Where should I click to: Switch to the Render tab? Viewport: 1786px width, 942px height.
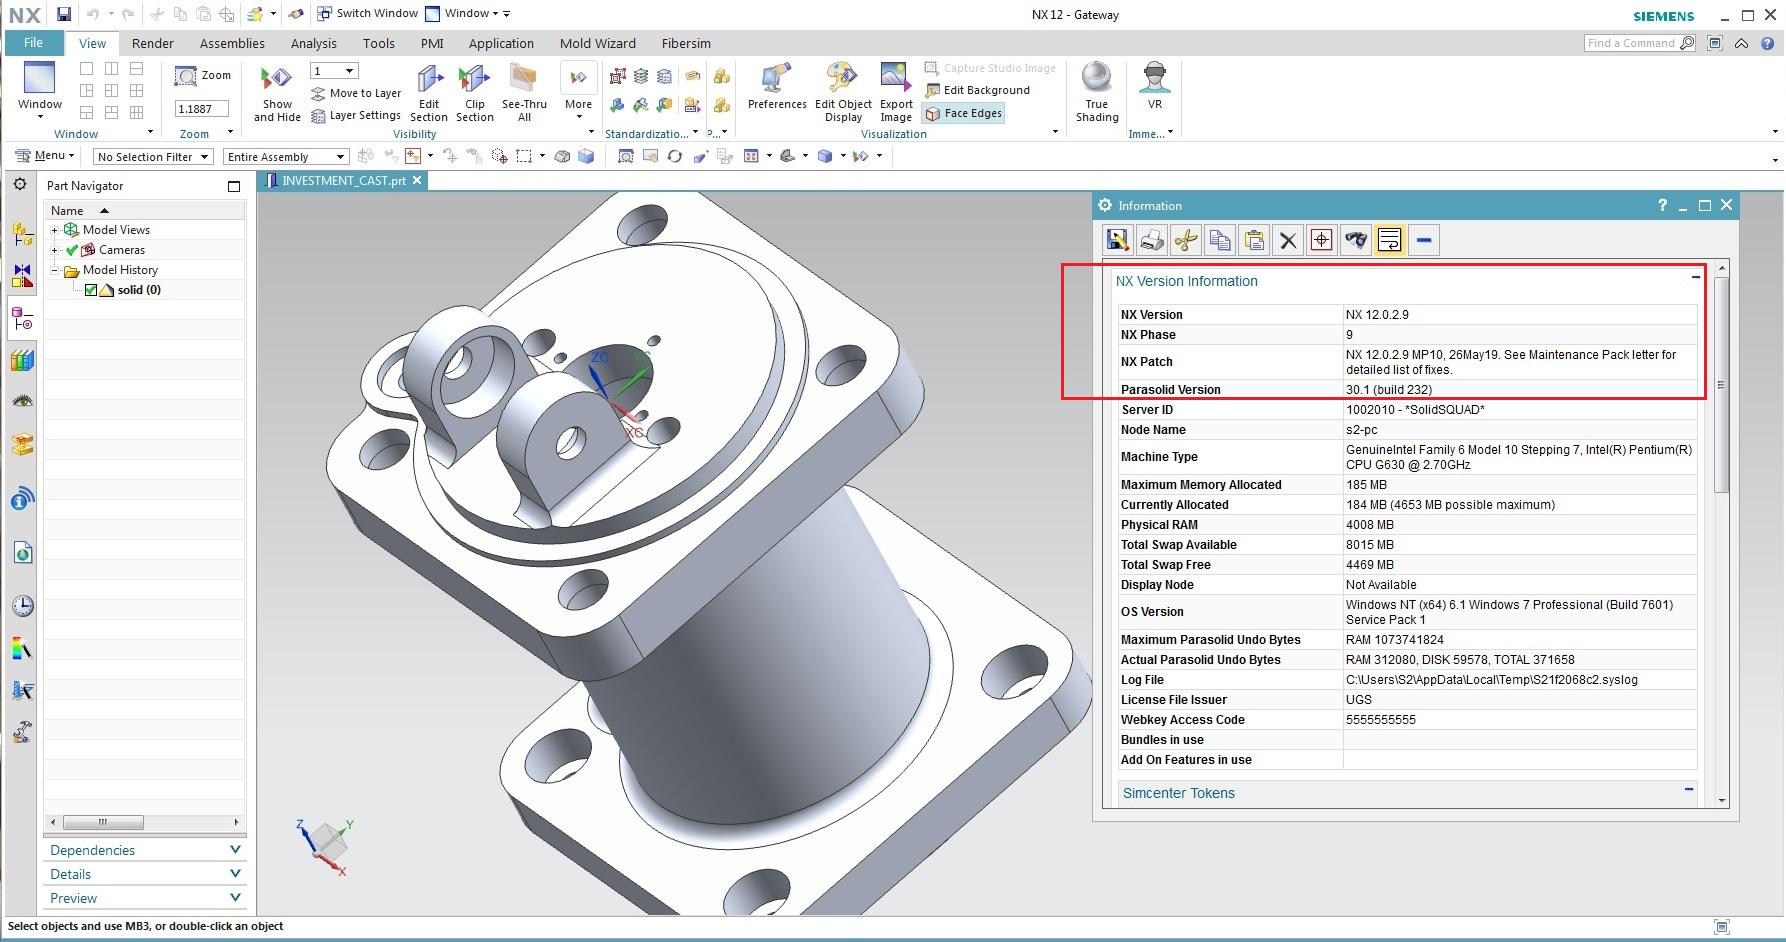point(153,43)
